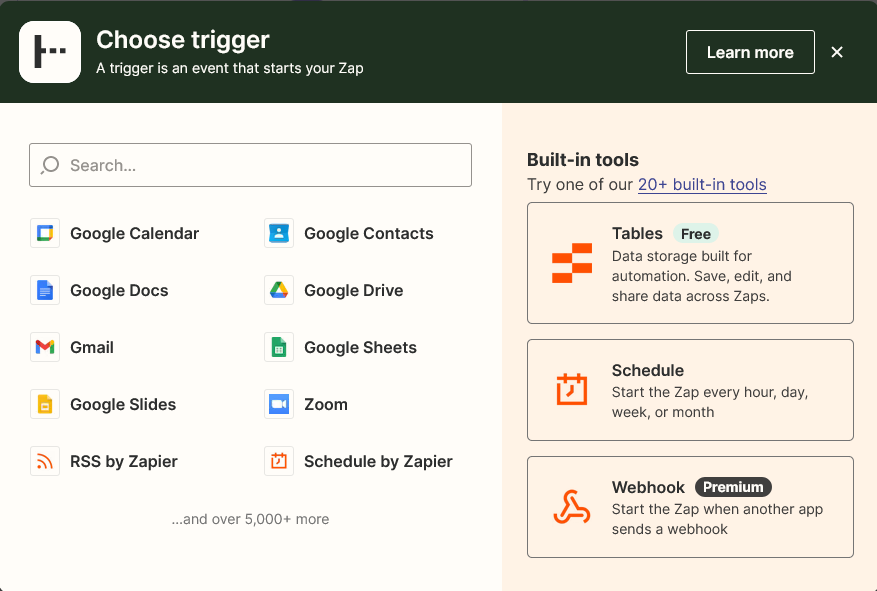The height and width of the screenshot is (591, 877).
Task: Click the Zoom camera icon
Action: tap(279, 404)
